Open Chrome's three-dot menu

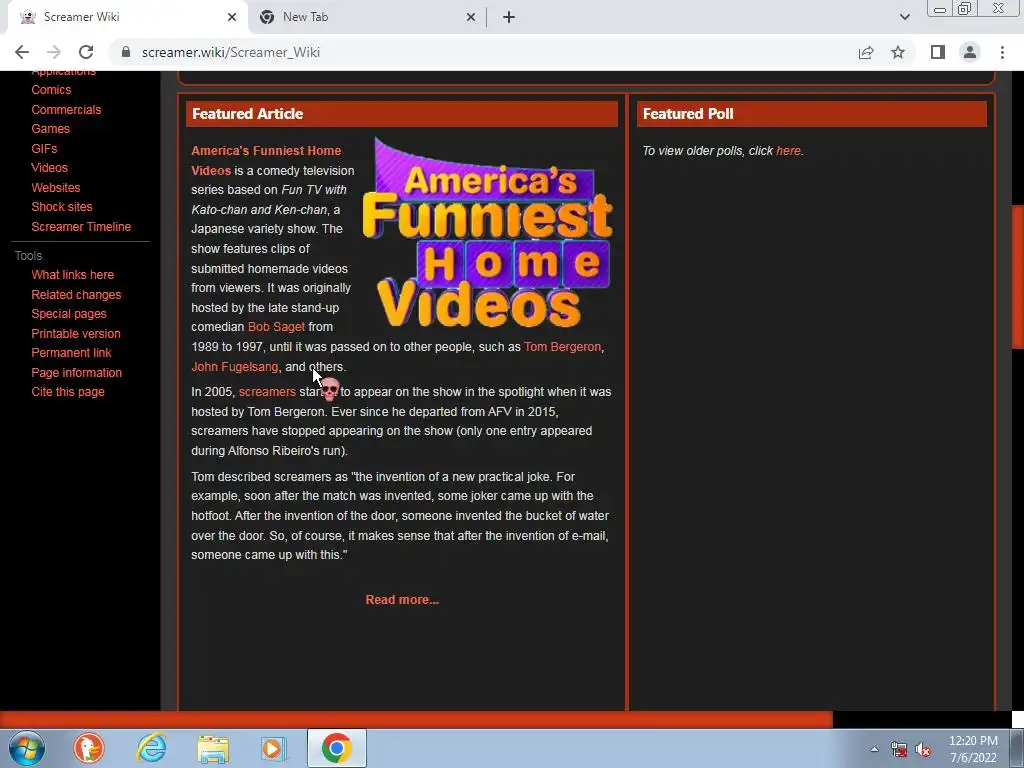(x=1002, y=52)
